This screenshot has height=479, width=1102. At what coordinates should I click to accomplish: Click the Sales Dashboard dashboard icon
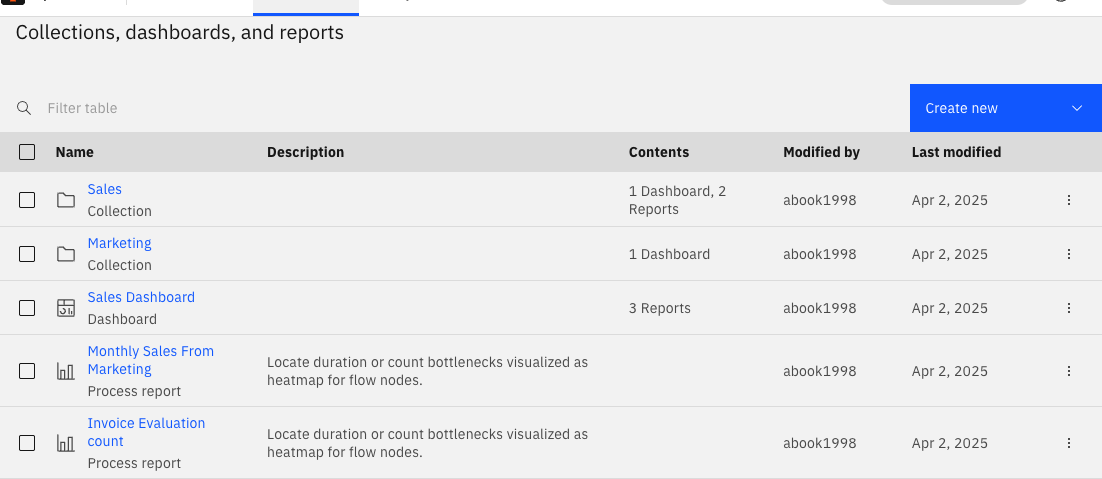[x=66, y=308]
